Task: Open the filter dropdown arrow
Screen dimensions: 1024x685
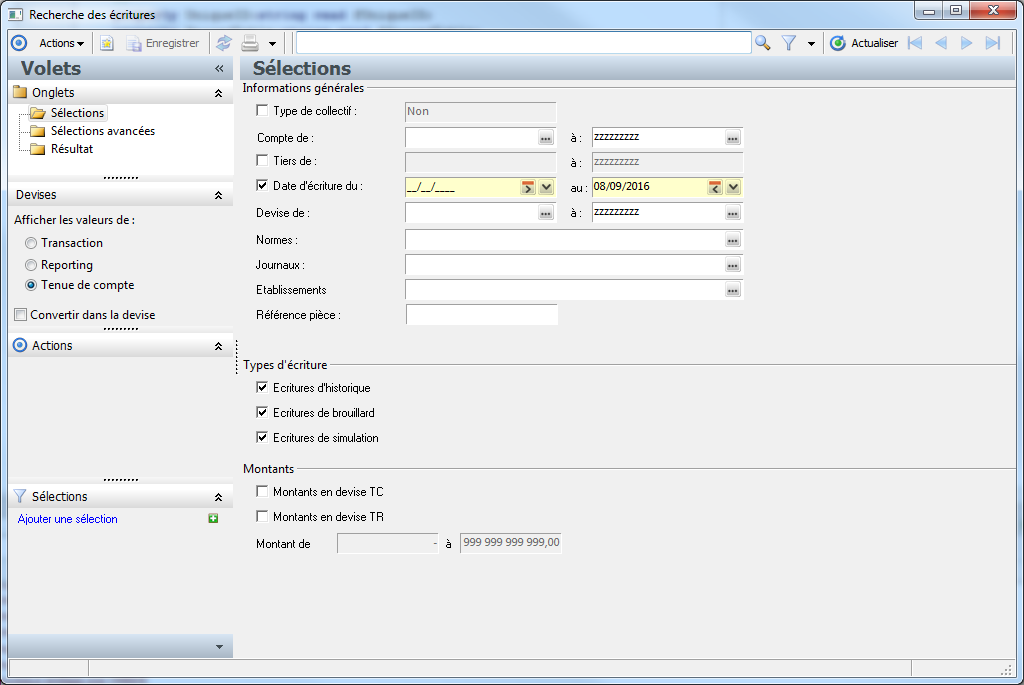Action: click(811, 44)
